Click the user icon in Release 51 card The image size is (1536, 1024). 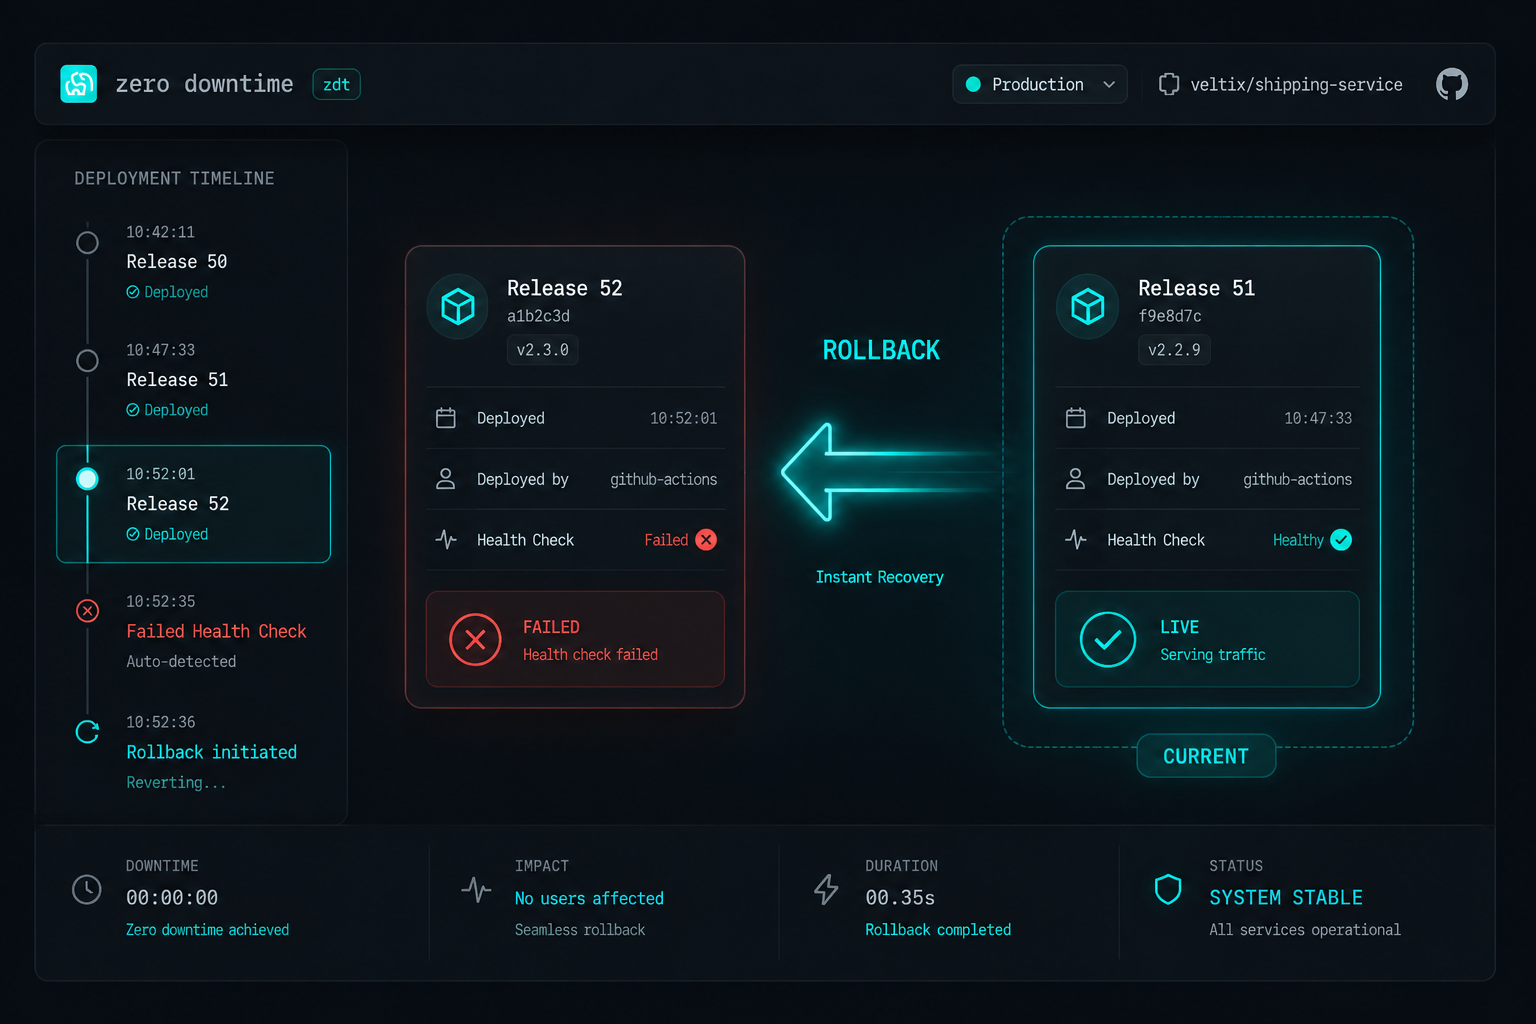click(x=1076, y=479)
